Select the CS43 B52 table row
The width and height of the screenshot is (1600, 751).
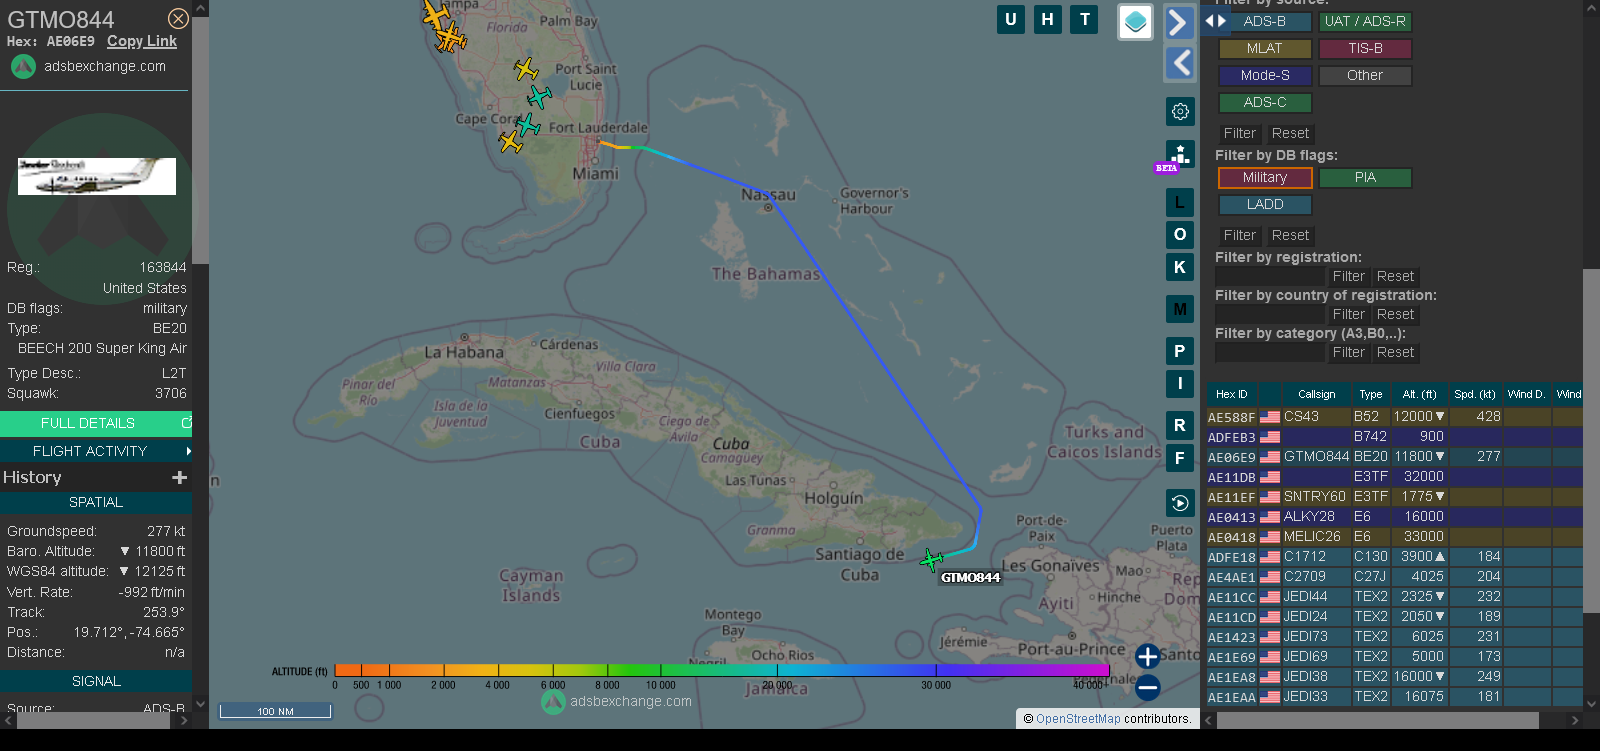(1395, 417)
